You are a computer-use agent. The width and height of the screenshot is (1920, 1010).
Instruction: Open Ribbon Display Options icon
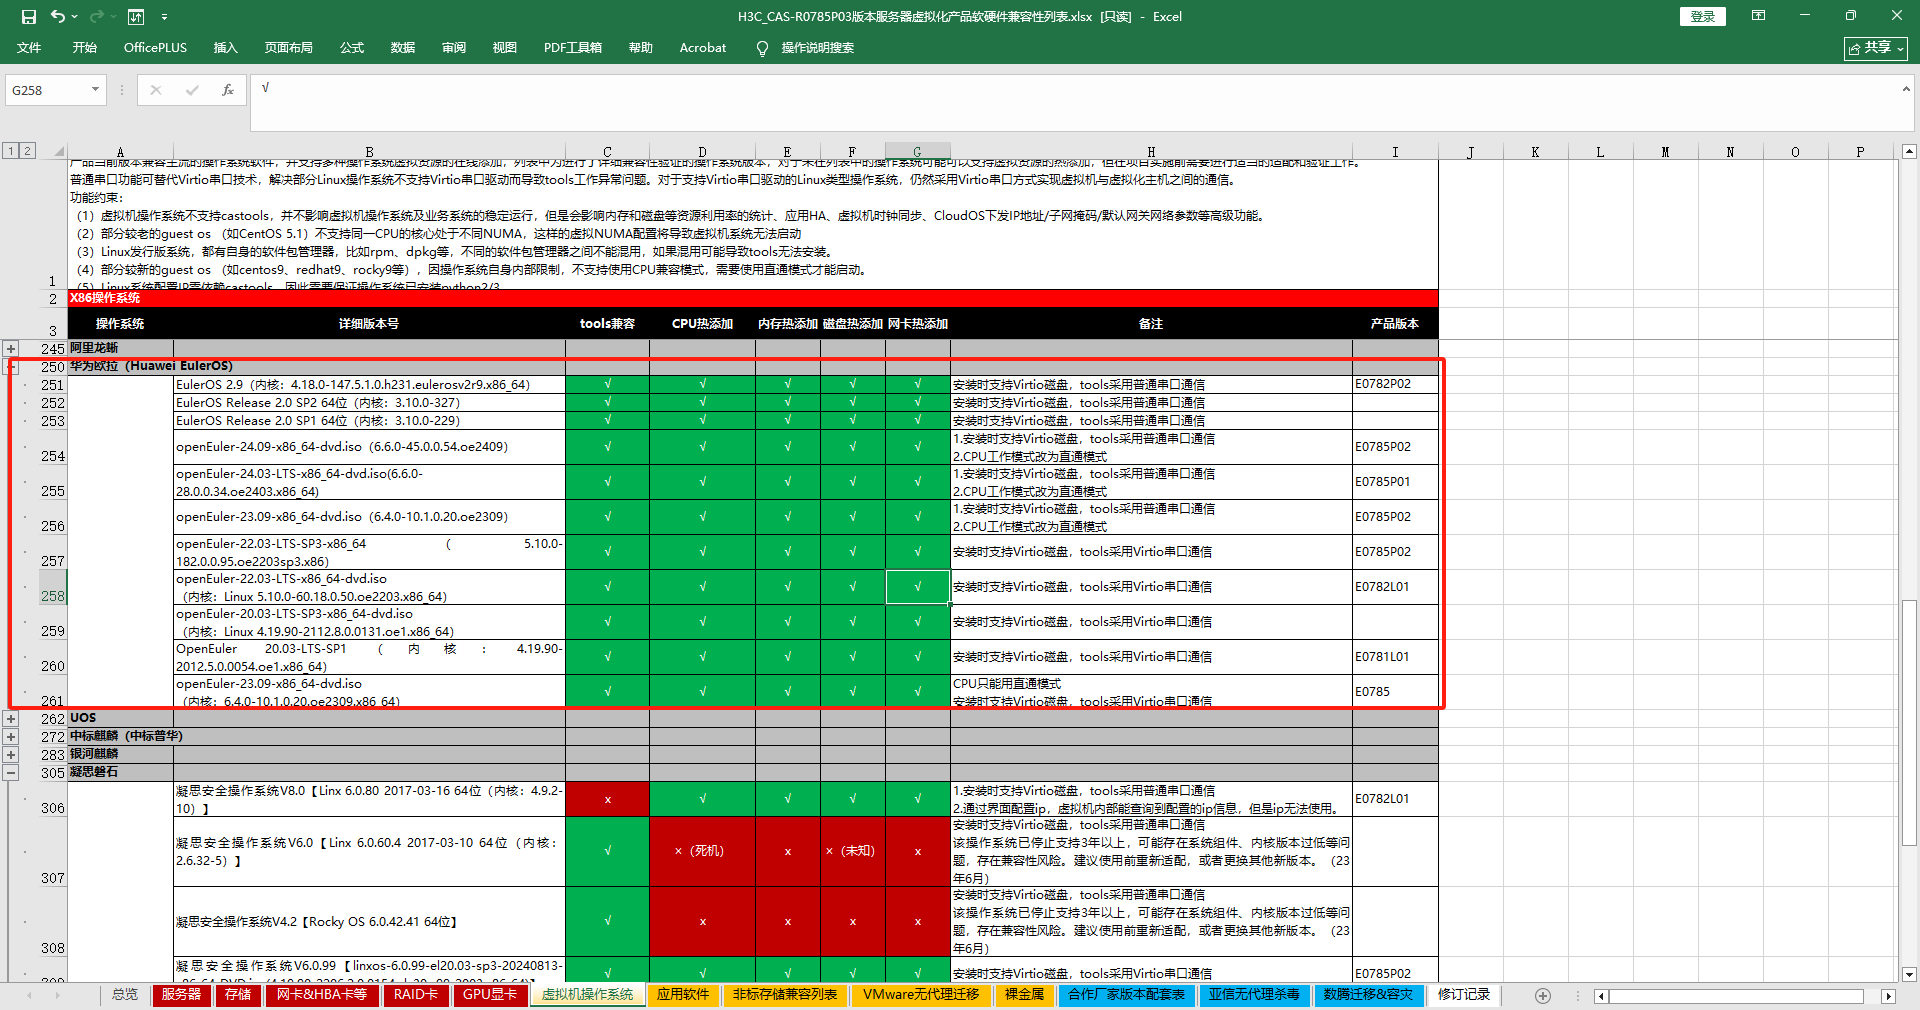(1758, 16)
